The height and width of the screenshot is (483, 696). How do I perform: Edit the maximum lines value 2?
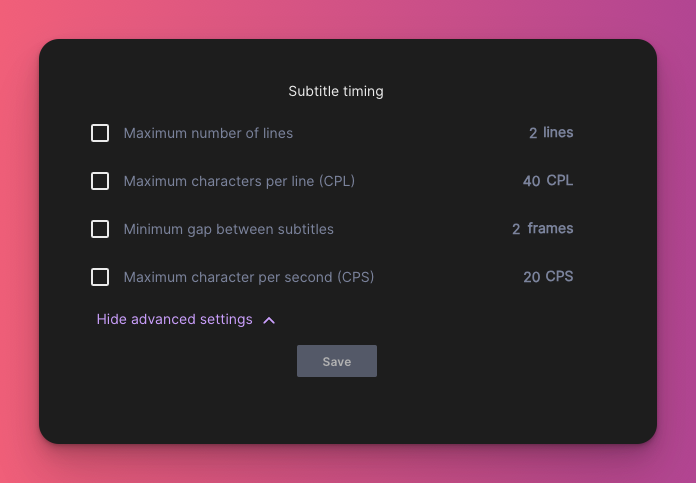pyautogui.click(x=533, y=133)
